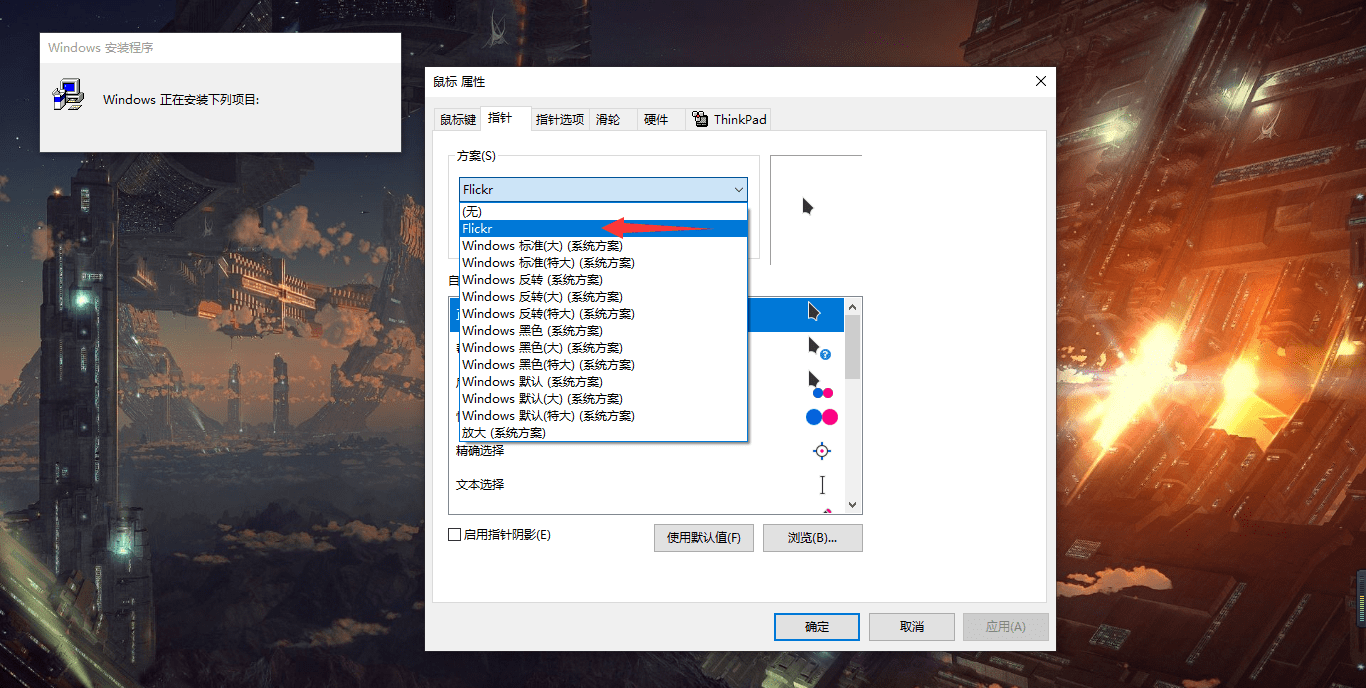The image size is (1366, 688).
Task: Choose Windows 默认(大) (系统方案)
Action: pyautogui.click(x=603, y=399)
